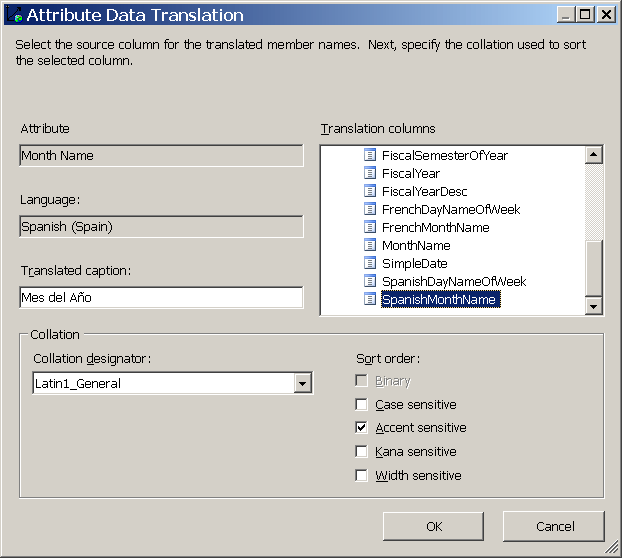Click the FiscalSemesterOfYear column icon
The height and width of the screenshot is (558, 622).
[370, 155]
